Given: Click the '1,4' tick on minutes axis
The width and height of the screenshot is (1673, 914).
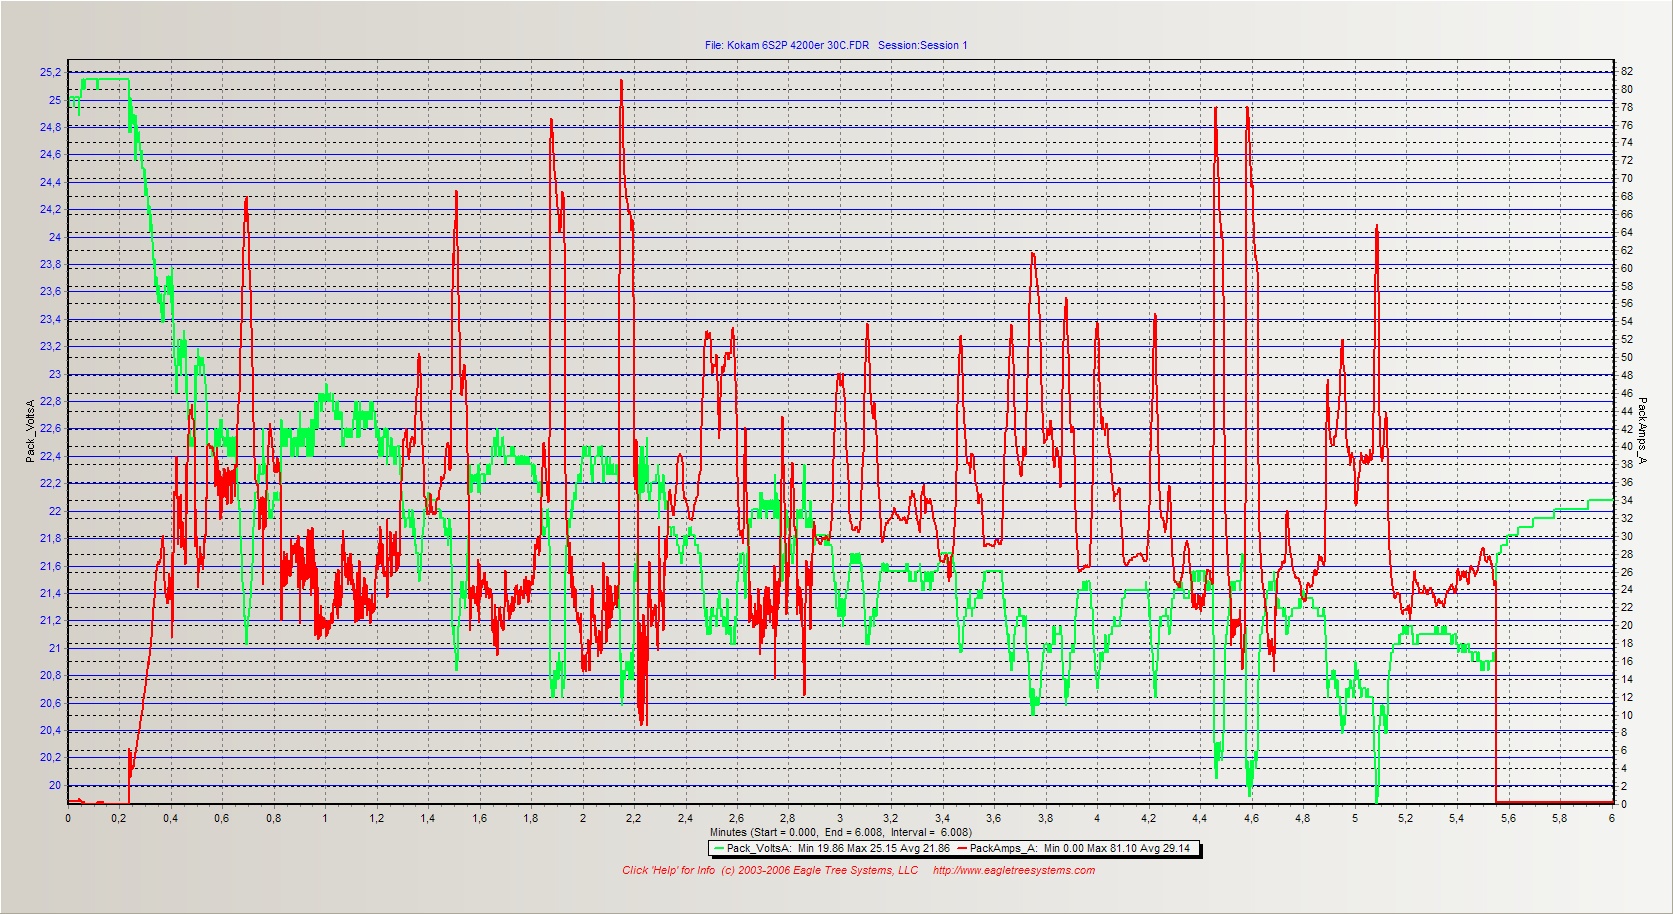Looking at the screenshot, I should [x=428, y=818].
